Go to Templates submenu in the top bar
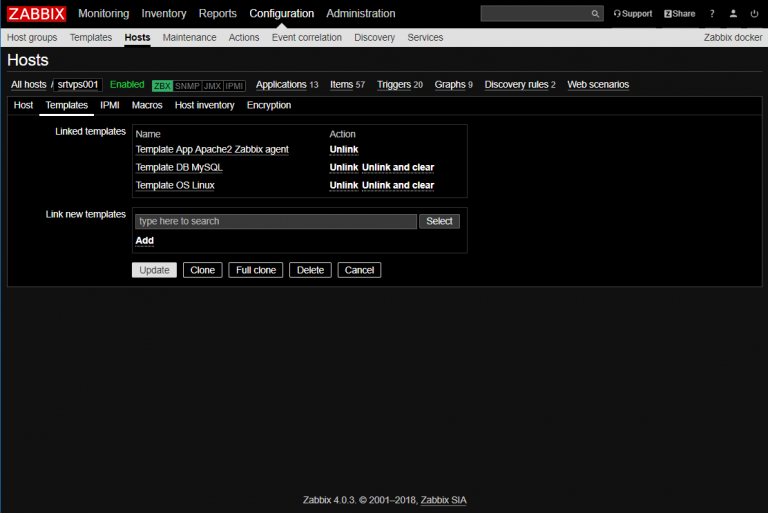This screenshot has height=513, width=768. (x=91, y=38)
